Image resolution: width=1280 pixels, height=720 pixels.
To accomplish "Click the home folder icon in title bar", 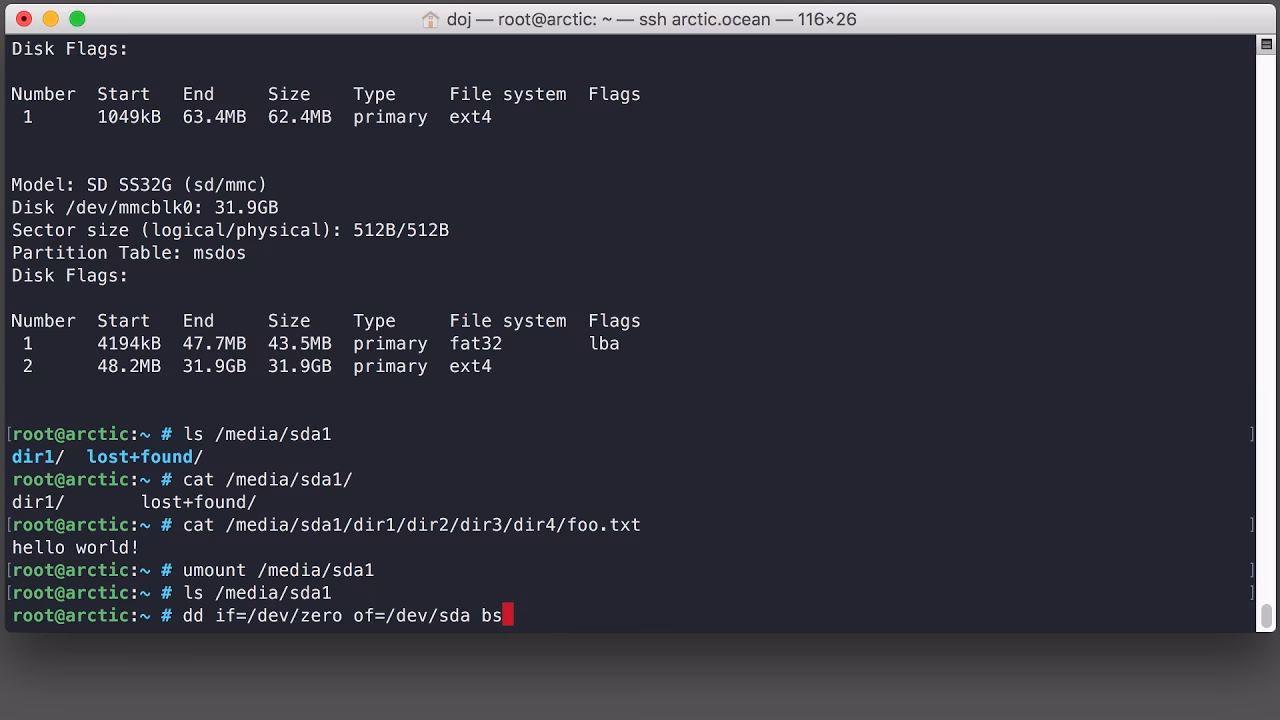I will point(430,19).
